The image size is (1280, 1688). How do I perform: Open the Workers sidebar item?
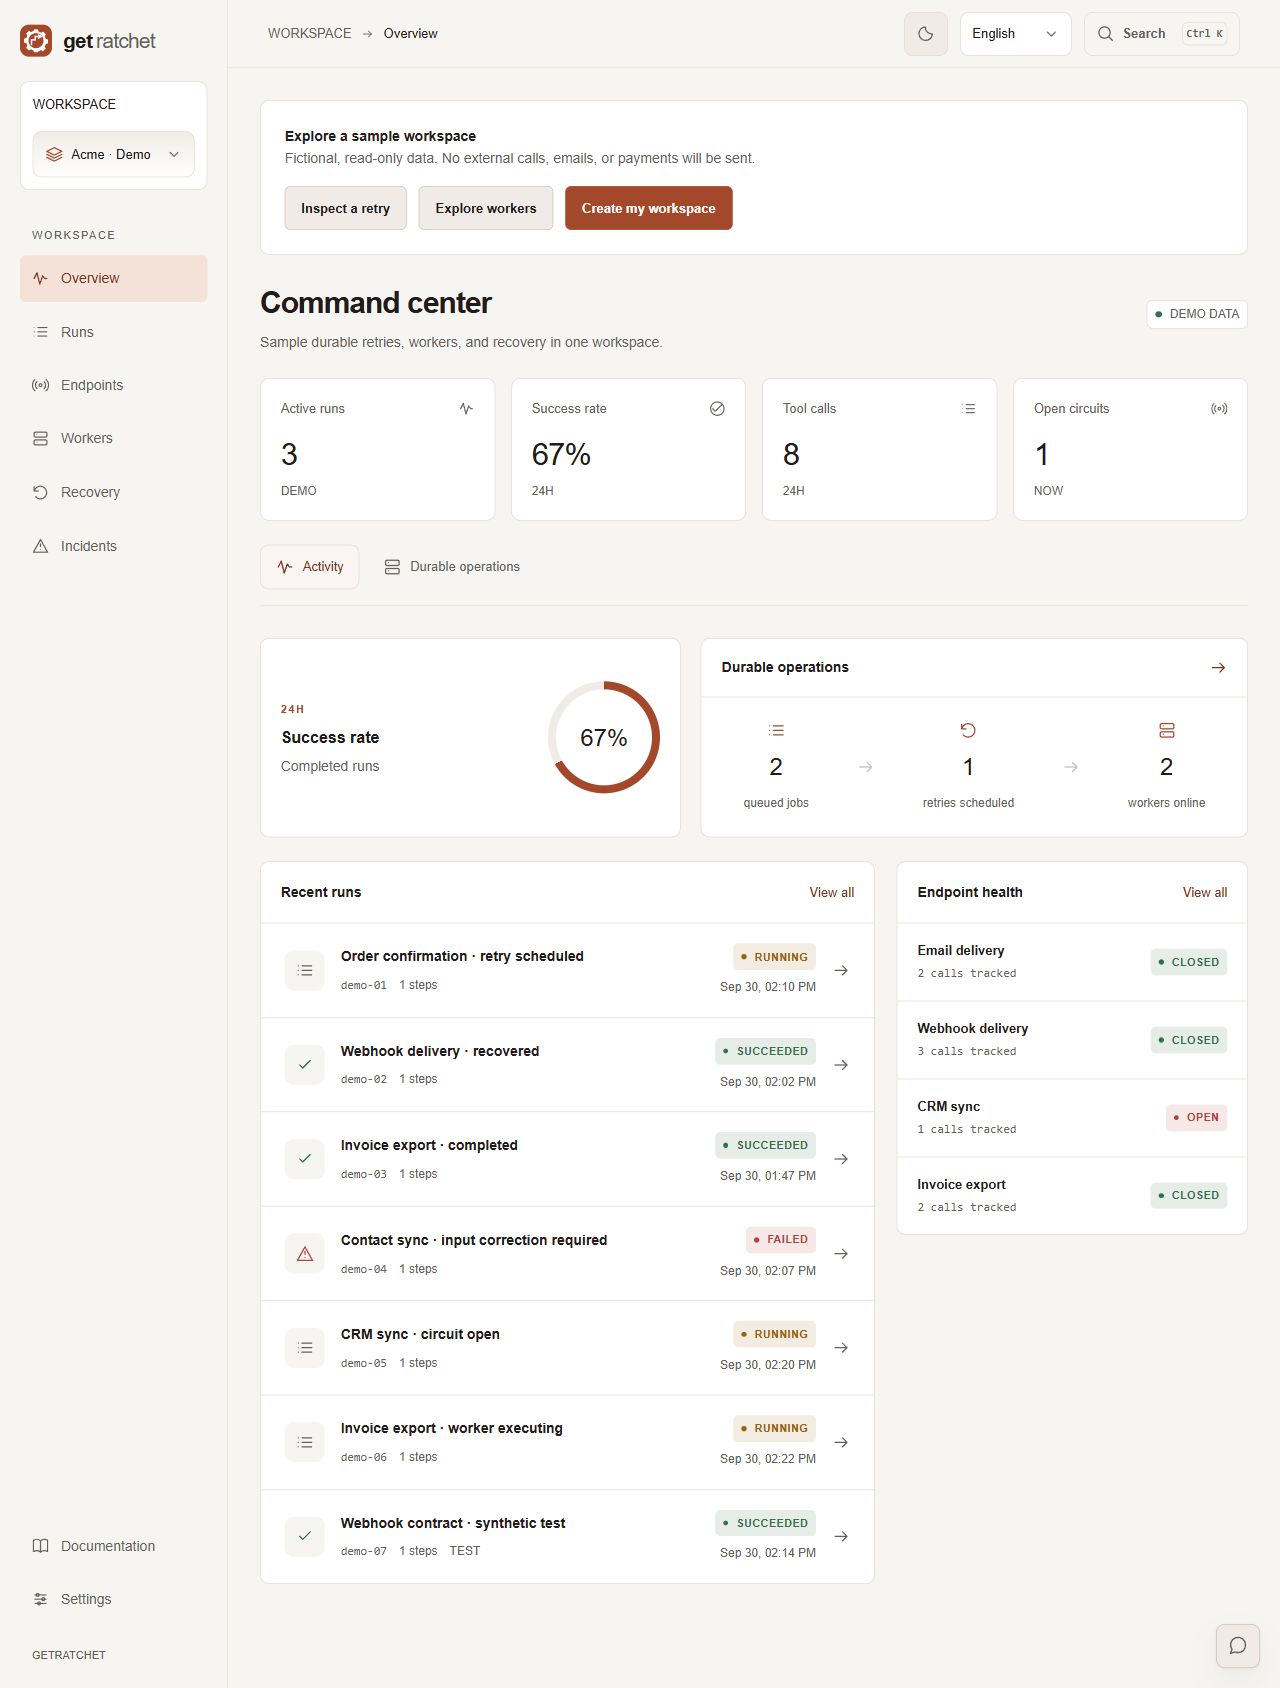114,438
